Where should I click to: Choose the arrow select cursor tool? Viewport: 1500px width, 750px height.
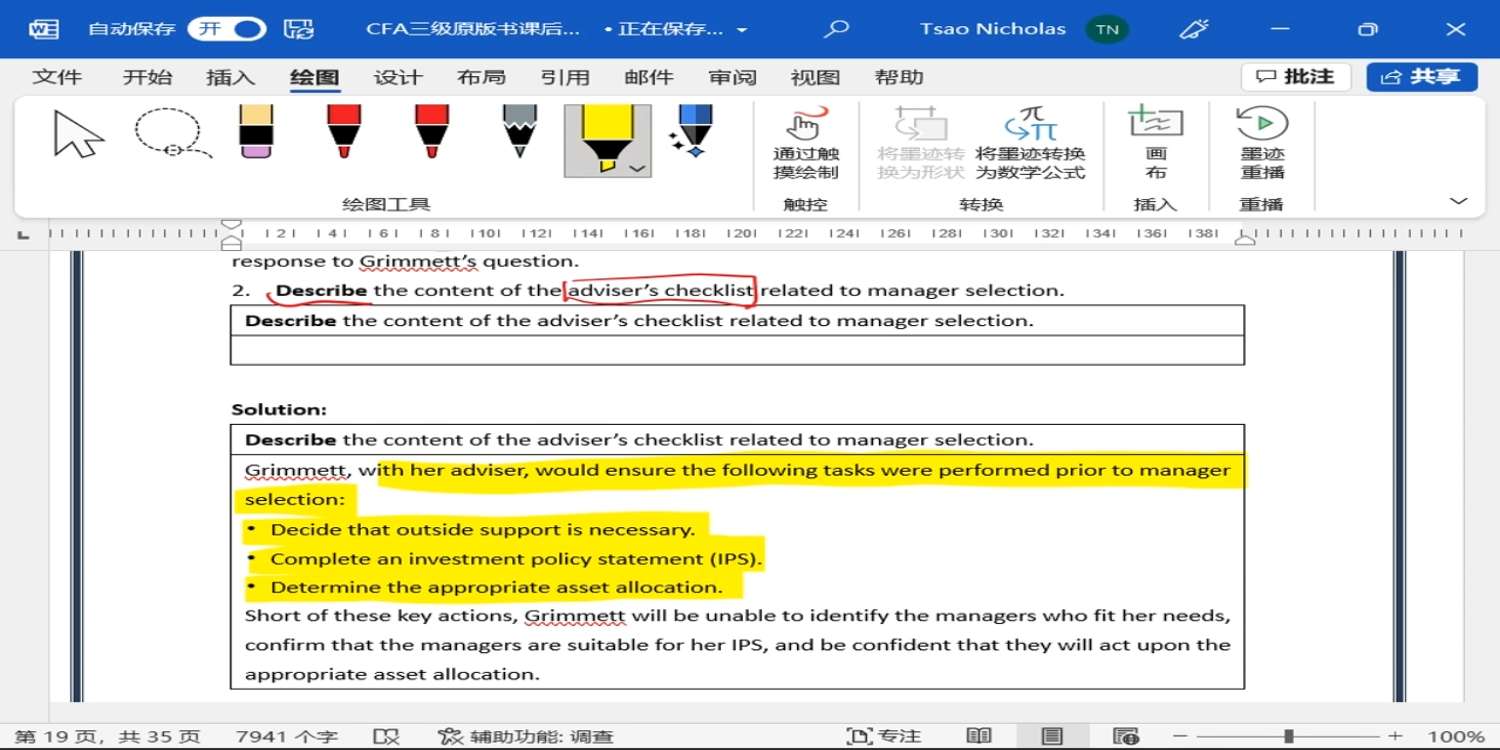click(78, 134)
